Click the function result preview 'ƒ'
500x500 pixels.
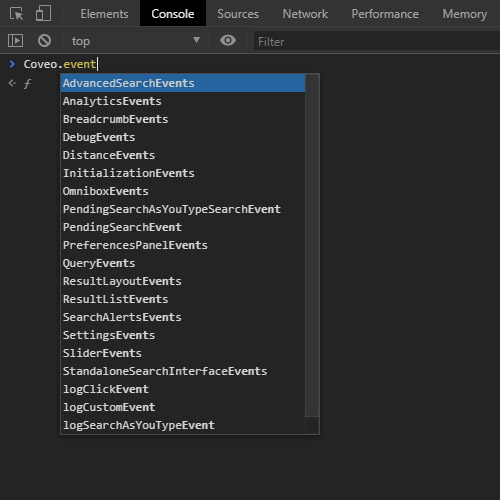pyautogui.click(x=27, y=83)
